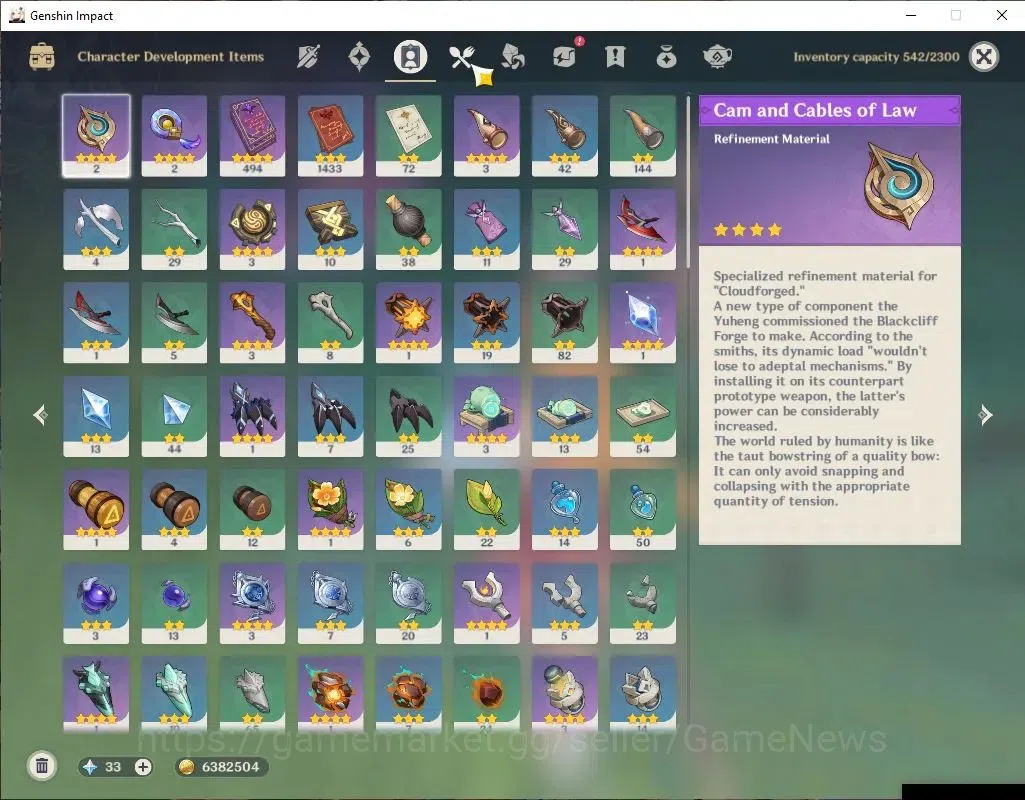Click the large item icon in detail panel
This screenshot has width=1025, height=800.
(x=898, y=185)
